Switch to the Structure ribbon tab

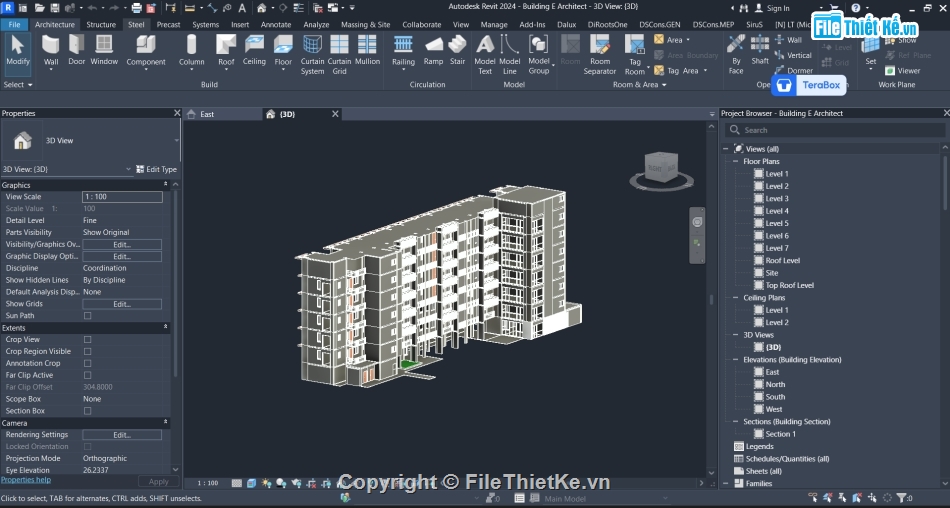coord(101,24)
